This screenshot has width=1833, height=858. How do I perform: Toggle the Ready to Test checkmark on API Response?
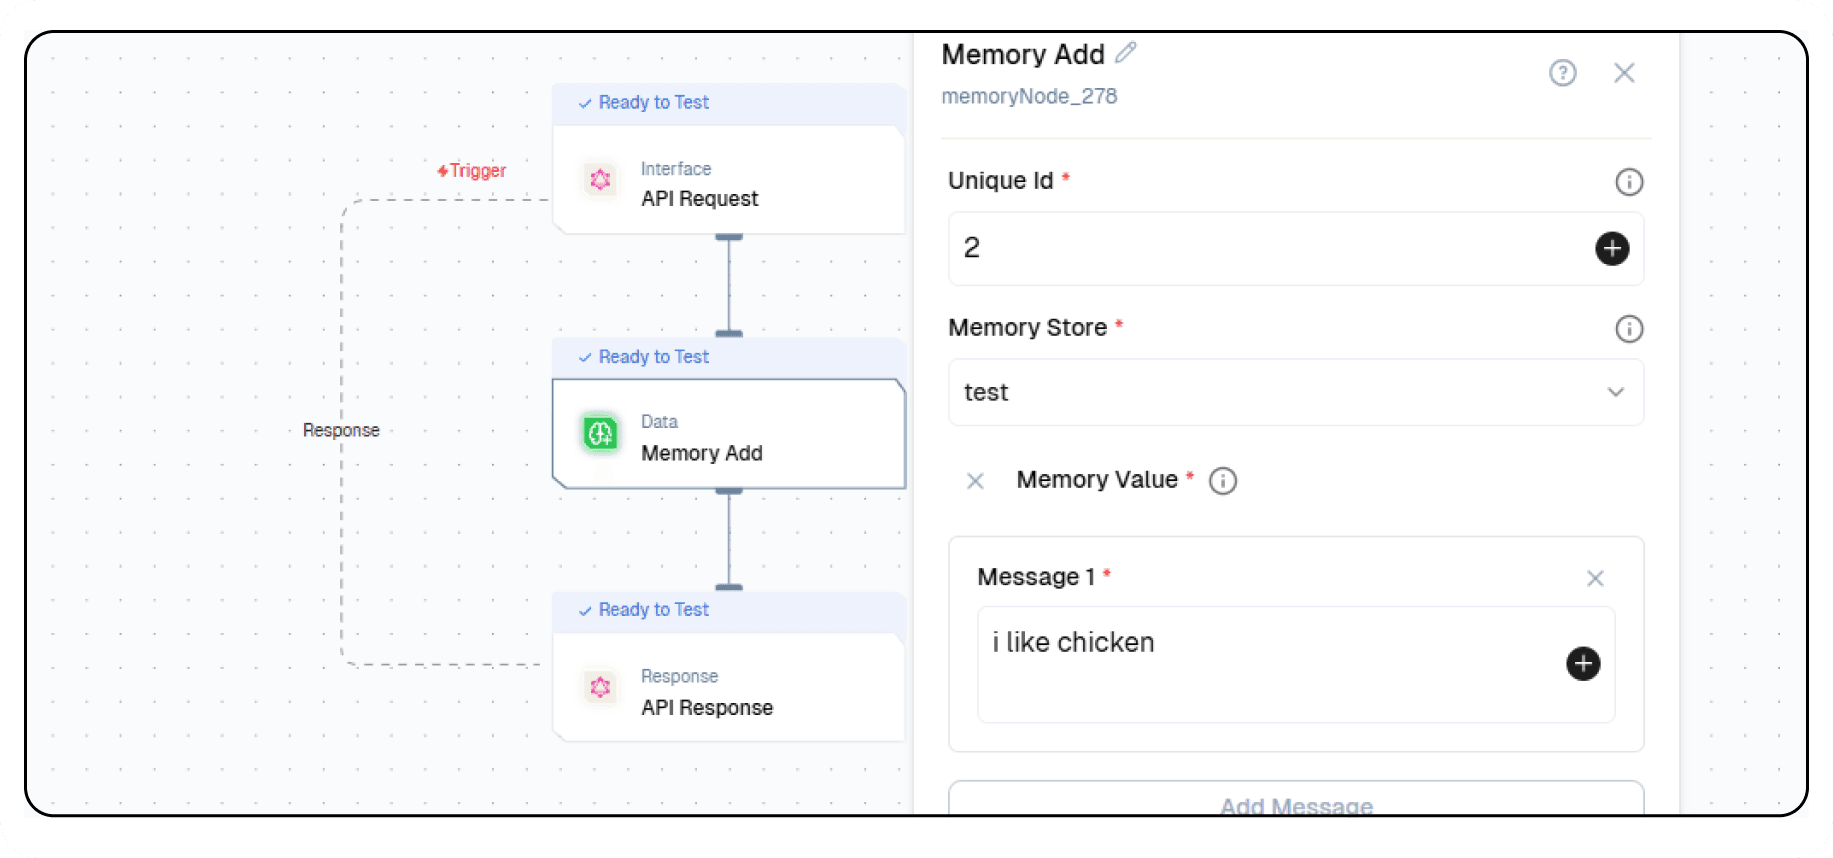(583, 610)
